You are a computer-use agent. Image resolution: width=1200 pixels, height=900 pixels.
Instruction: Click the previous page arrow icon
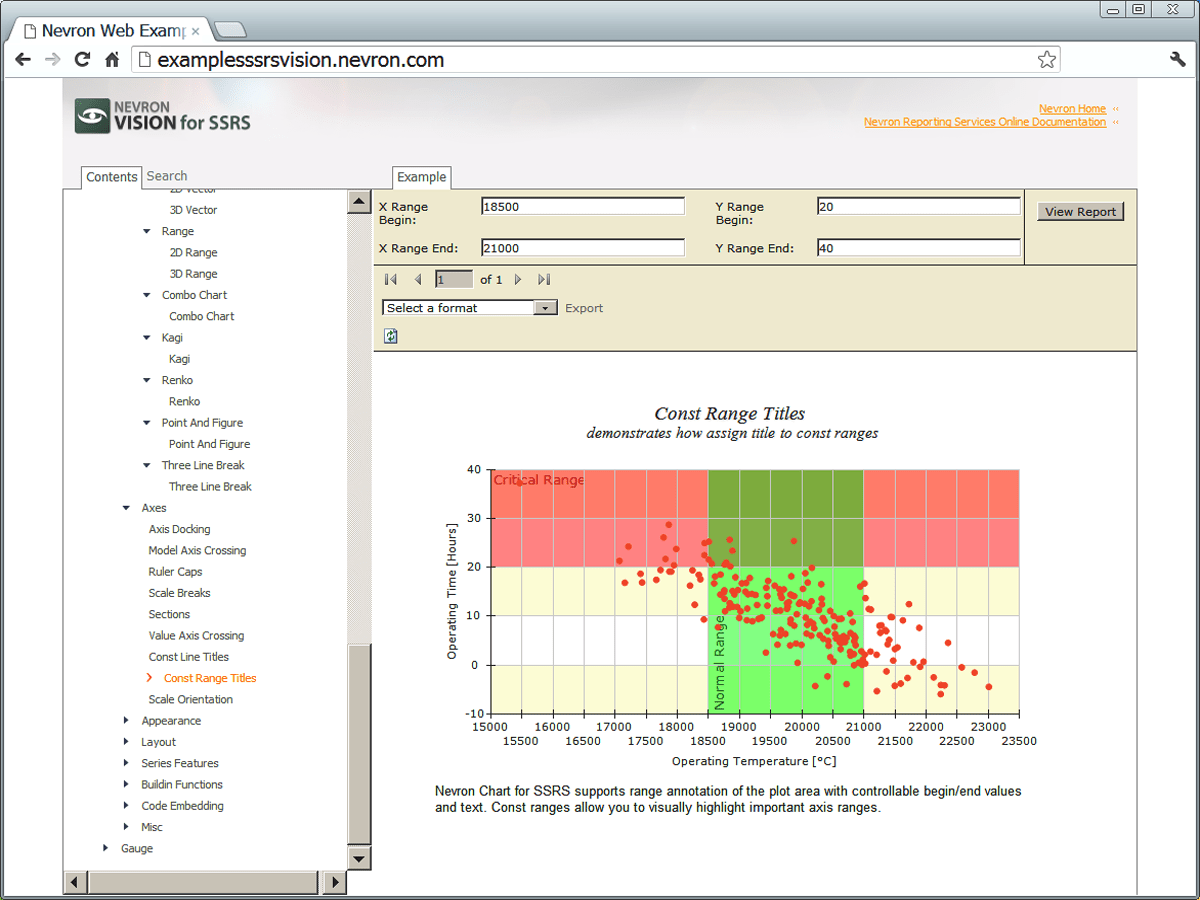point(417,279)
